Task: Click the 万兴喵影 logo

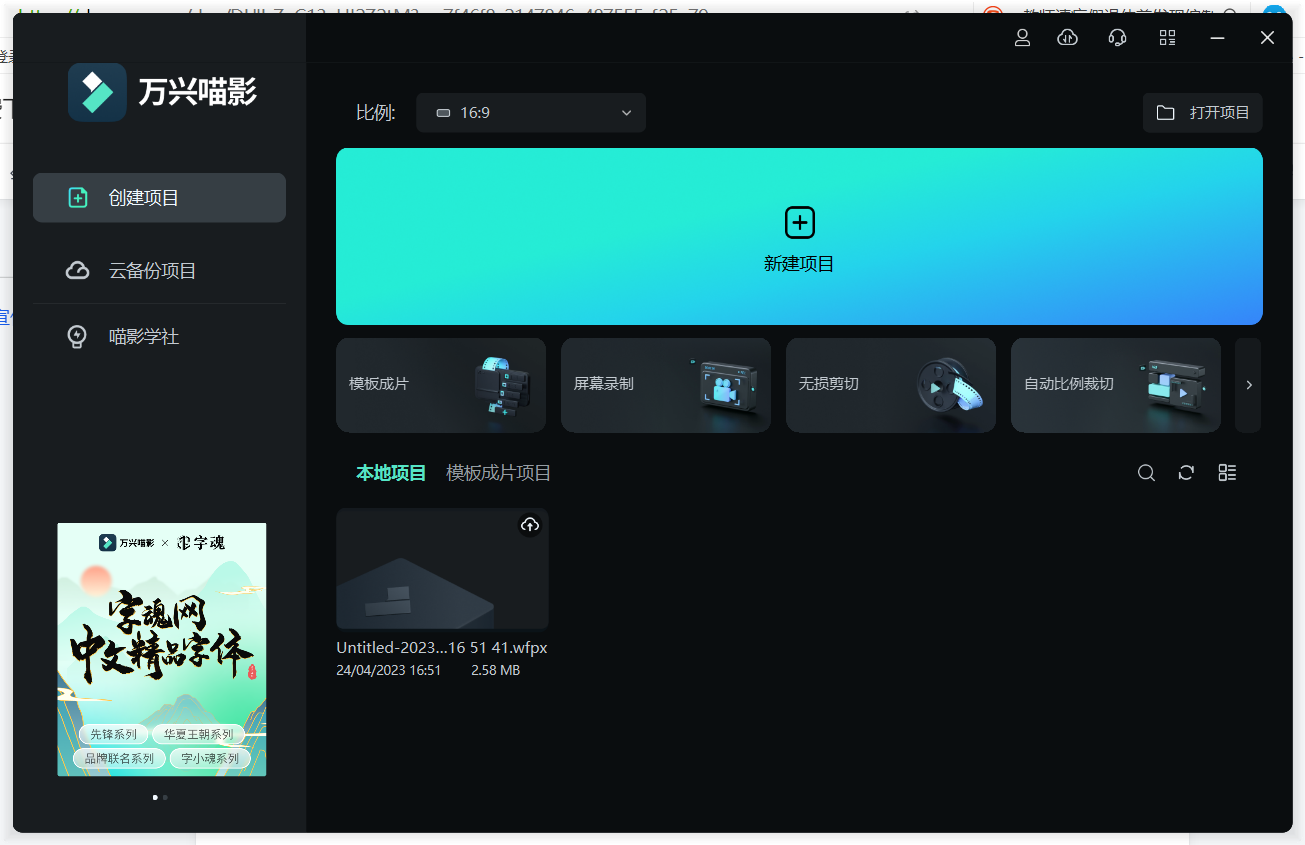Action: point(163,92)
